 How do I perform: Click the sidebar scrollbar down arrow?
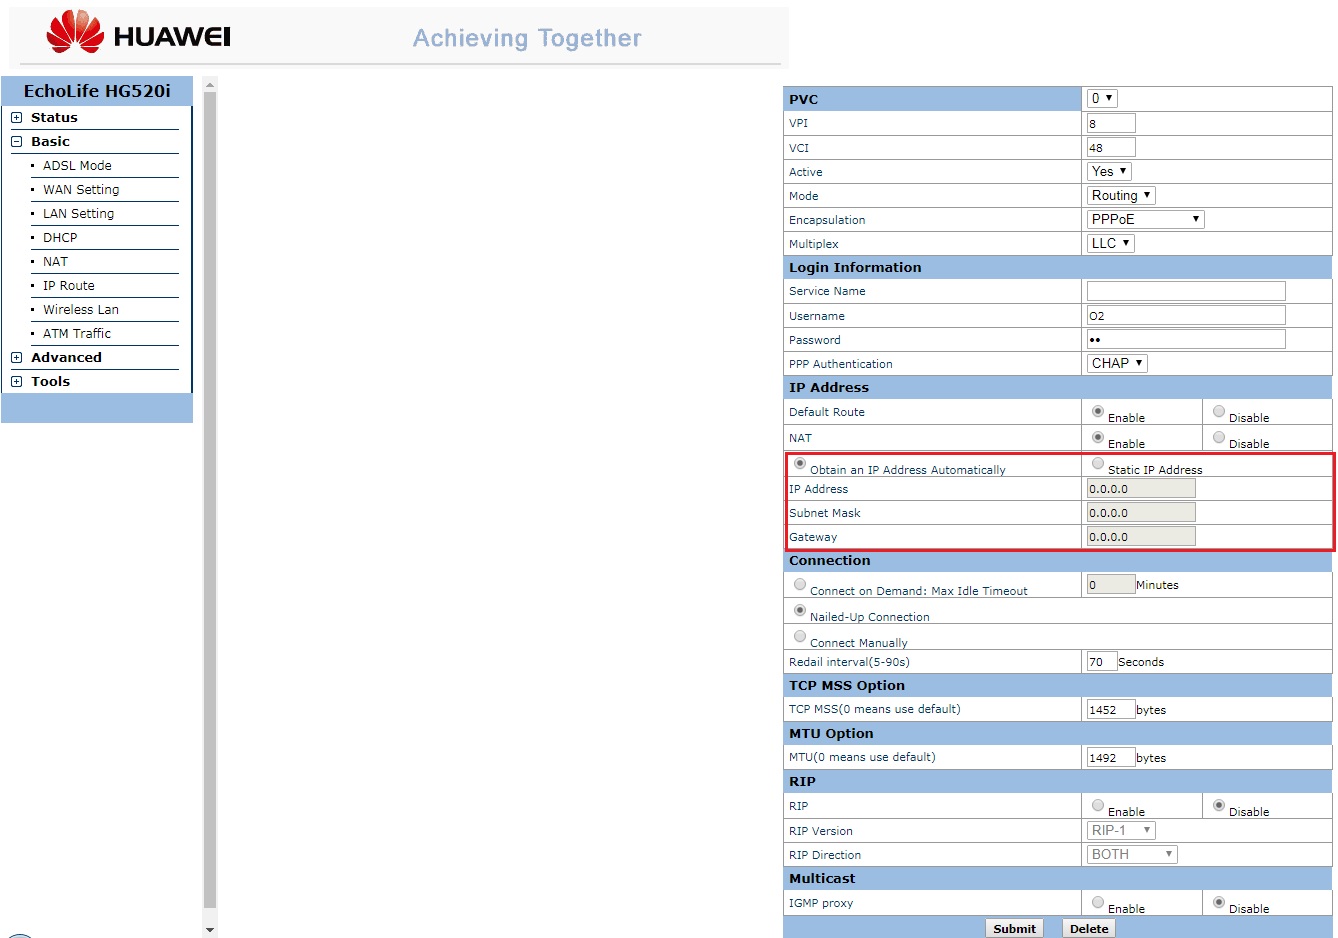tap(210, 929)
